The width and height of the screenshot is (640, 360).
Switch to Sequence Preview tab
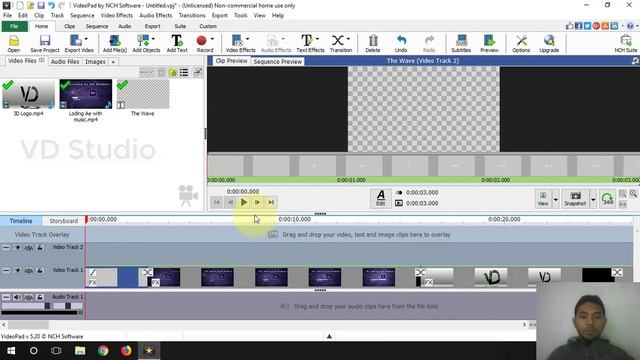click(278, 62)
